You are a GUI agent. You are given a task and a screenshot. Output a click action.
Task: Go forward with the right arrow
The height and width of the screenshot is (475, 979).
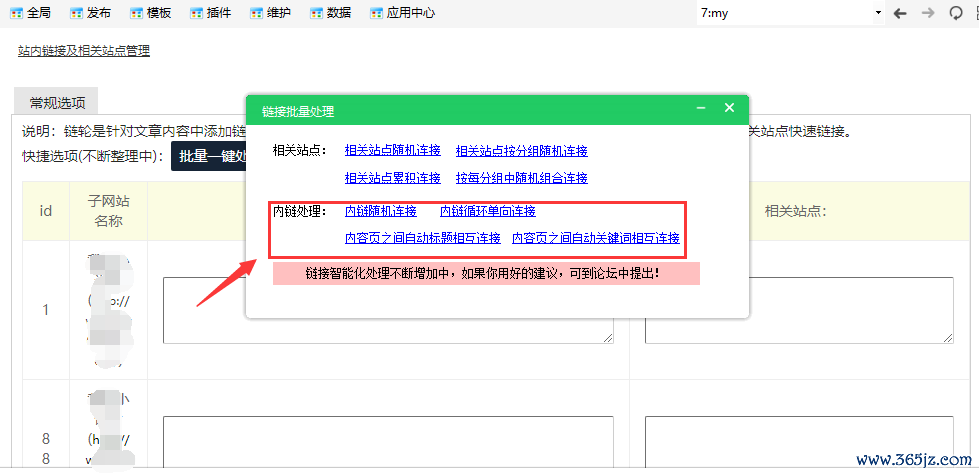[x=927, y=13]
